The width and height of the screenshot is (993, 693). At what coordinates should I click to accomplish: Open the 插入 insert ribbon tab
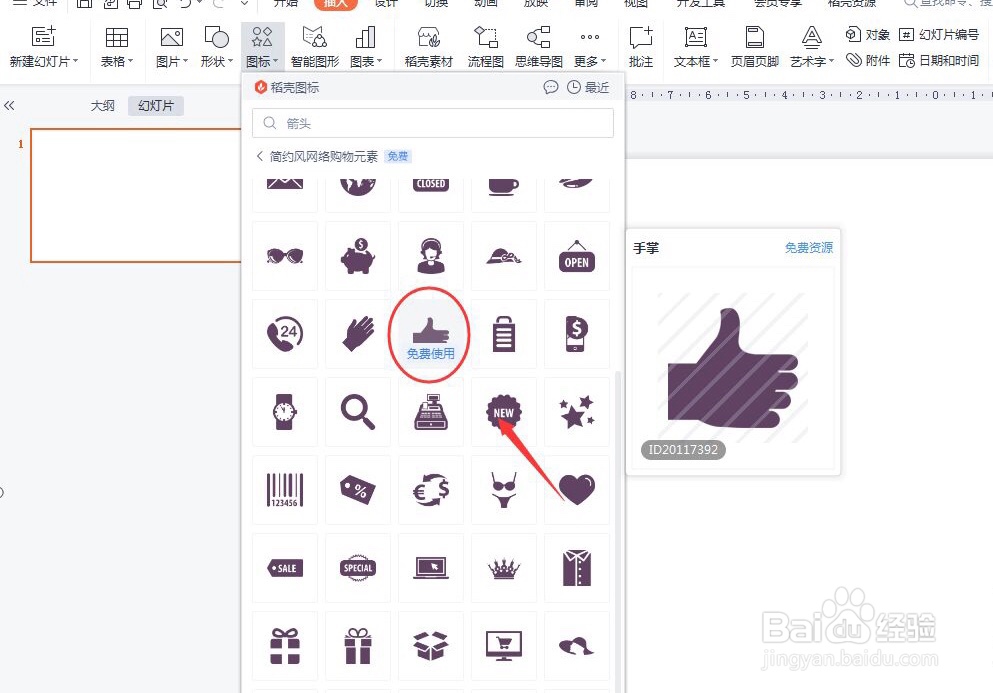click(x=336, y=4)
